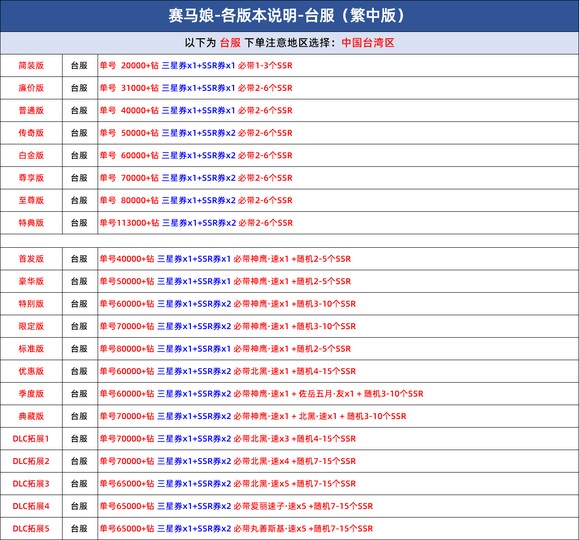Click the 廉价版 version name cell
The height and width of the screenshot is (540, 579).
tap(31, 88)
